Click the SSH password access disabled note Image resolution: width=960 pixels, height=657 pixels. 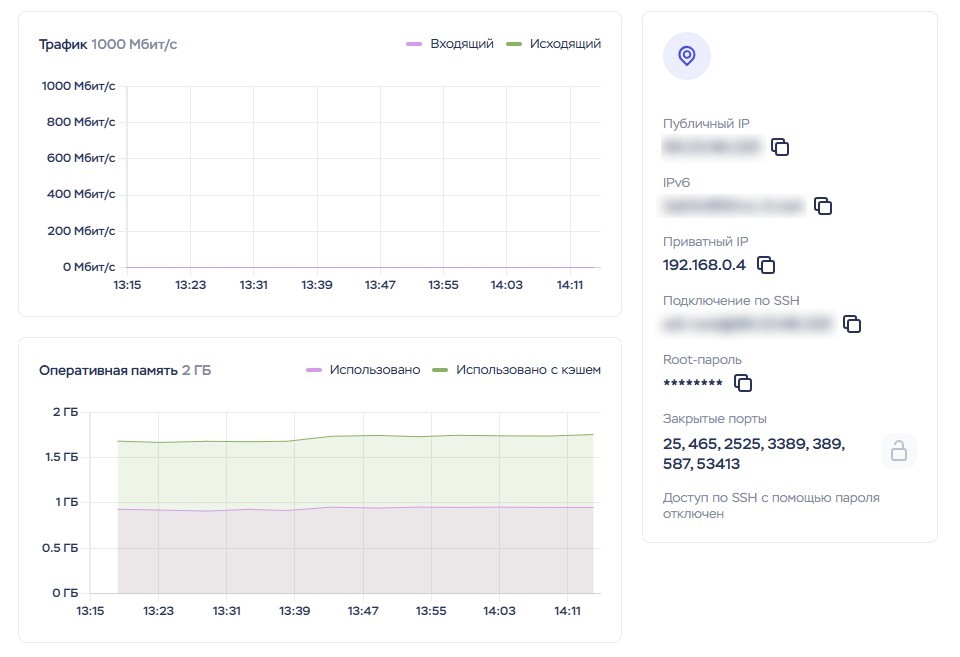pyautogui.click(x=771, y=506)
